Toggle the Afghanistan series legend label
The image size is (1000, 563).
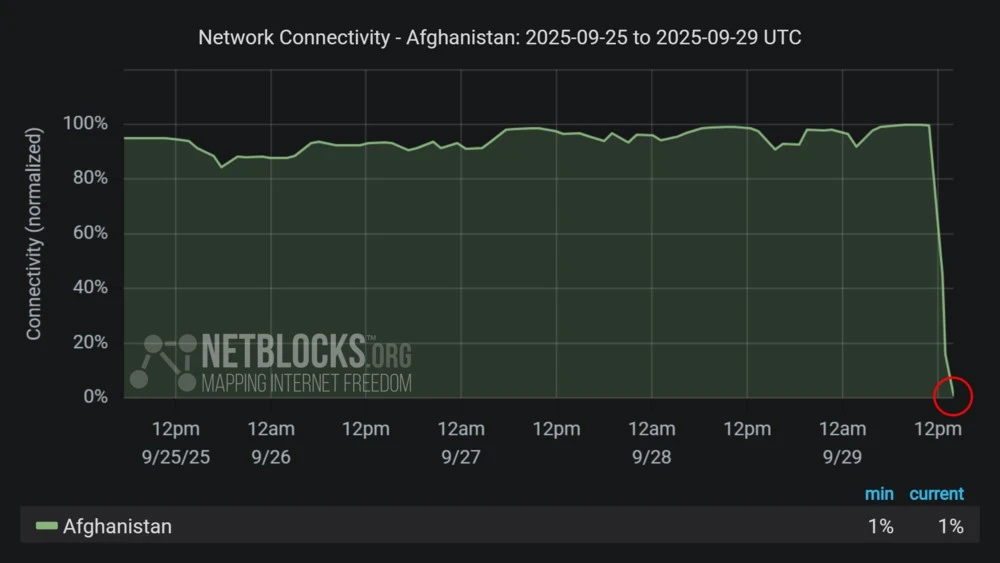(117, 526)
